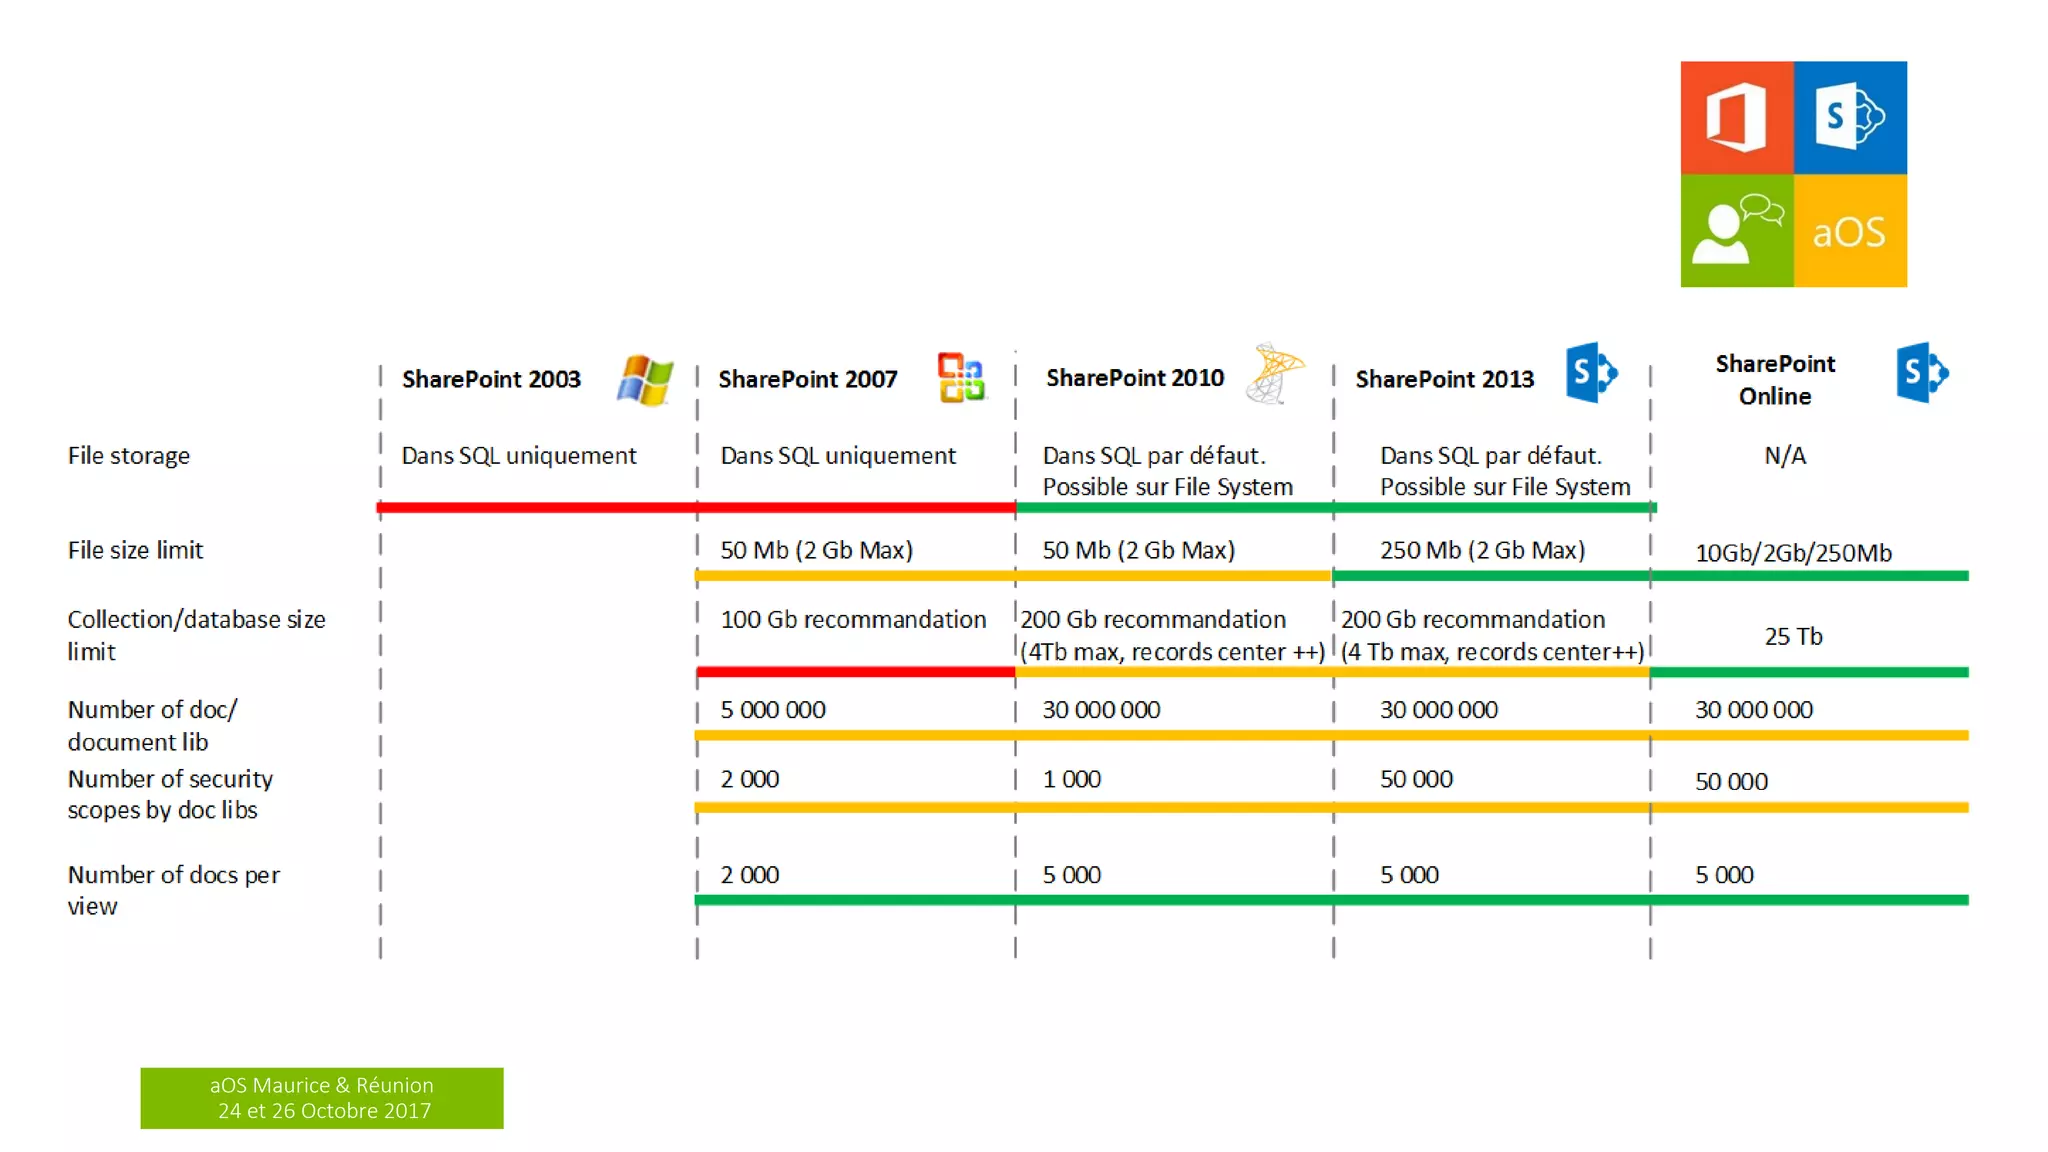
Task: Click the SharePoint 2010 orange swirl icon
Action: [1275, 374]
